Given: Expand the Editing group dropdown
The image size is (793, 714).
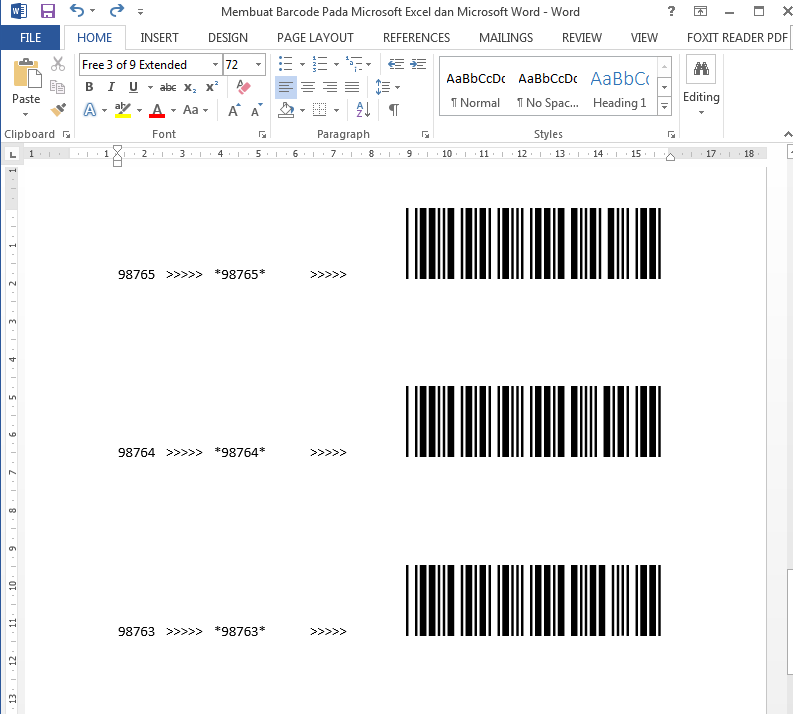Looking at the screenshot, I should pos(701,113).
